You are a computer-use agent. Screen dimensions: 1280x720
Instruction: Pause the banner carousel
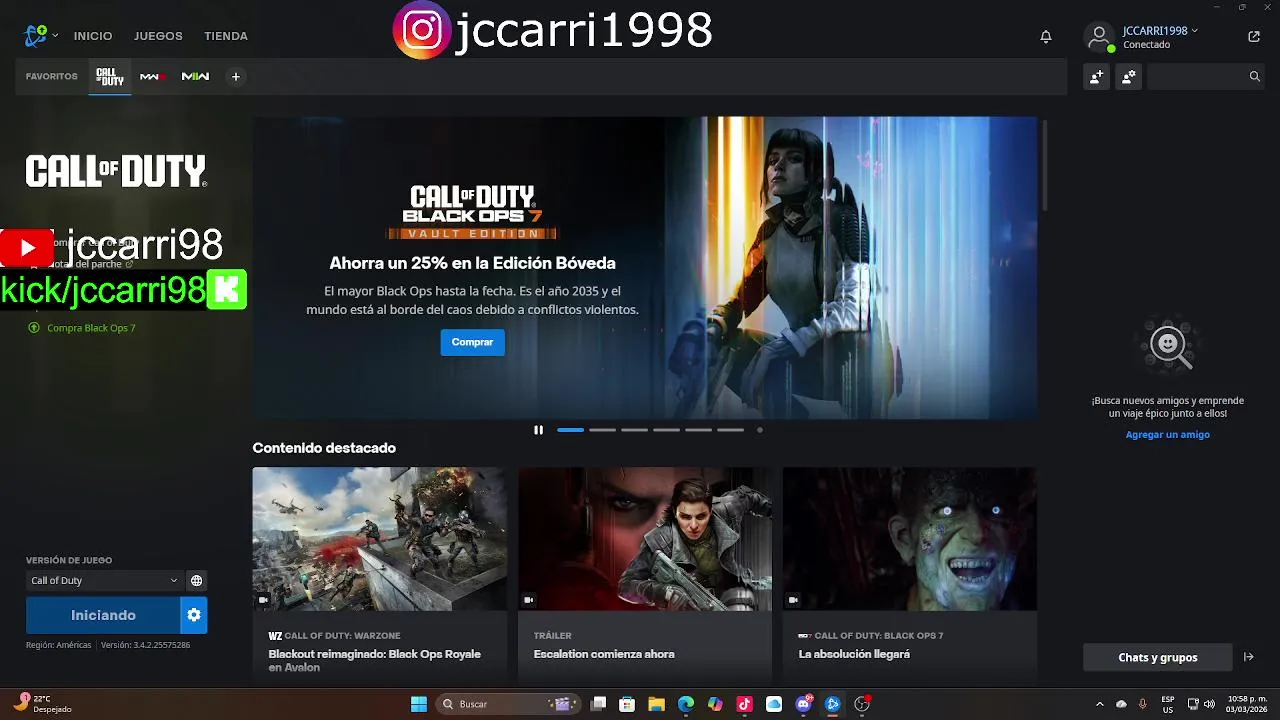coord(538,430)
